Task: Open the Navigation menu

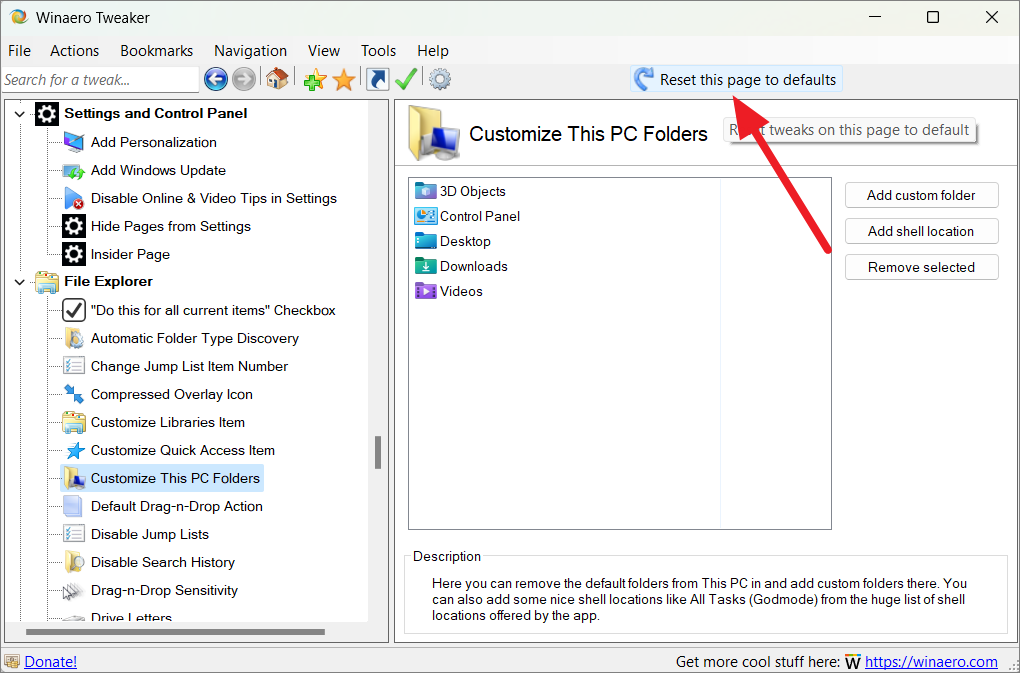Action: 250,51
